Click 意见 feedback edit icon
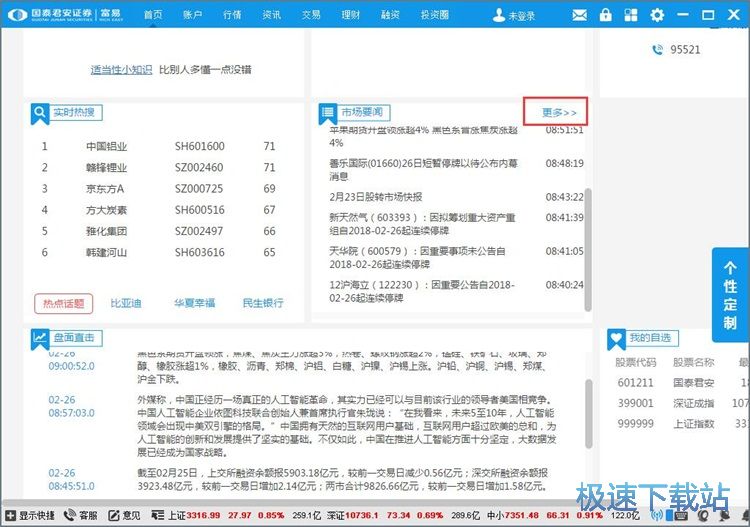750x527 pixels. tap(114, 515)
